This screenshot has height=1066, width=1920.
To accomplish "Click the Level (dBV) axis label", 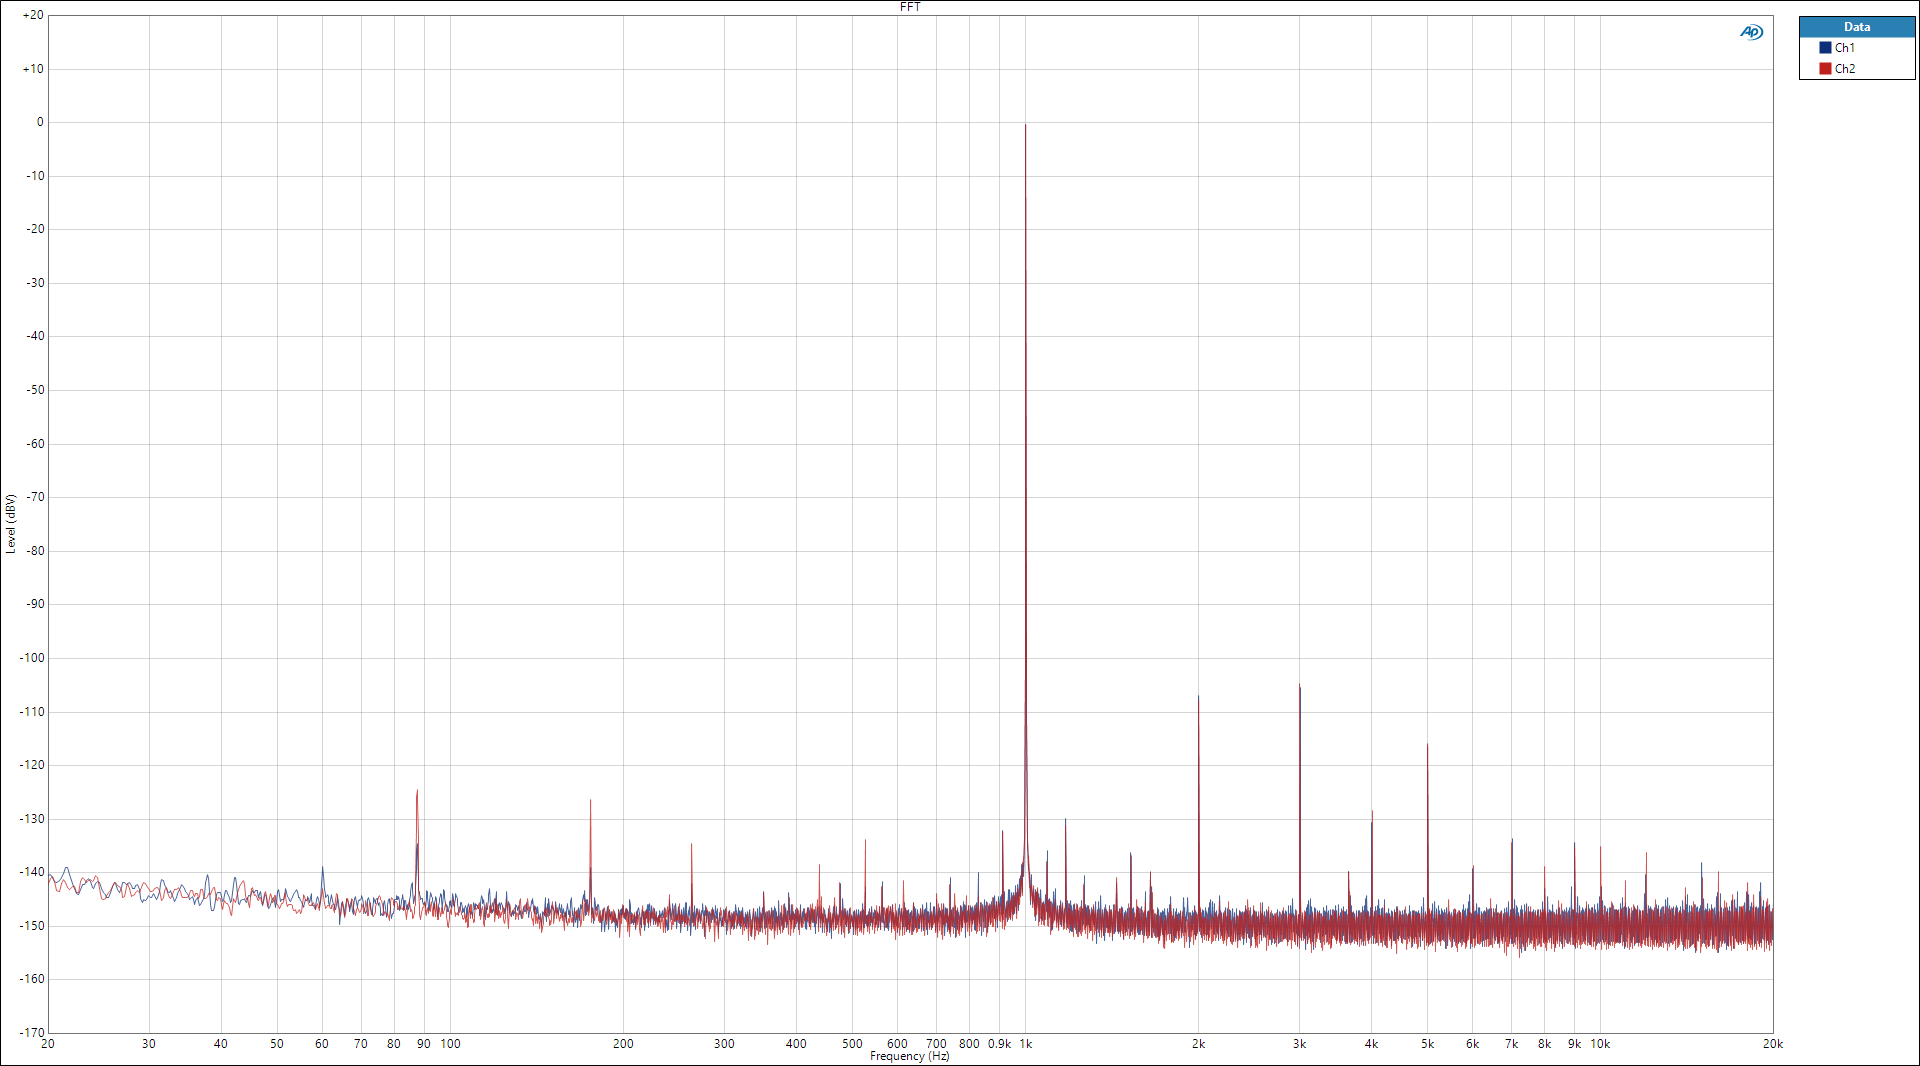I will tap(10, 523).
